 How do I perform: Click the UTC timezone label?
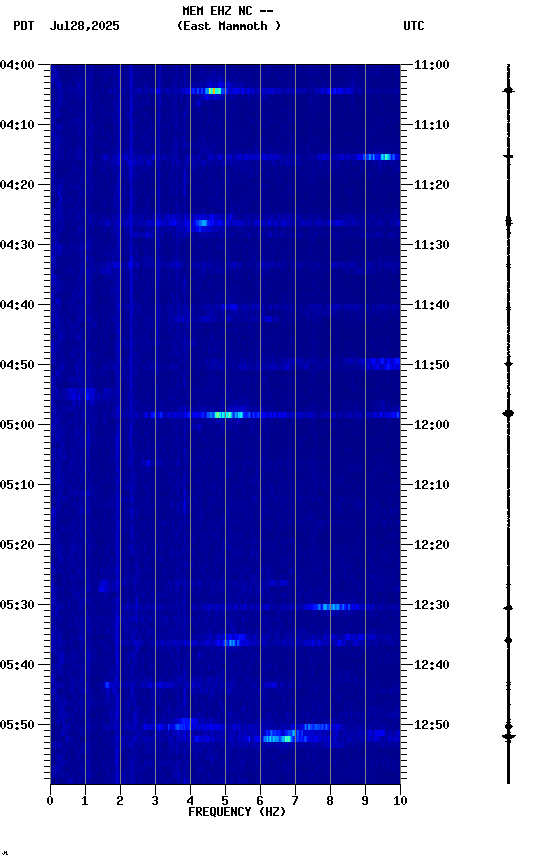(414, 26)
